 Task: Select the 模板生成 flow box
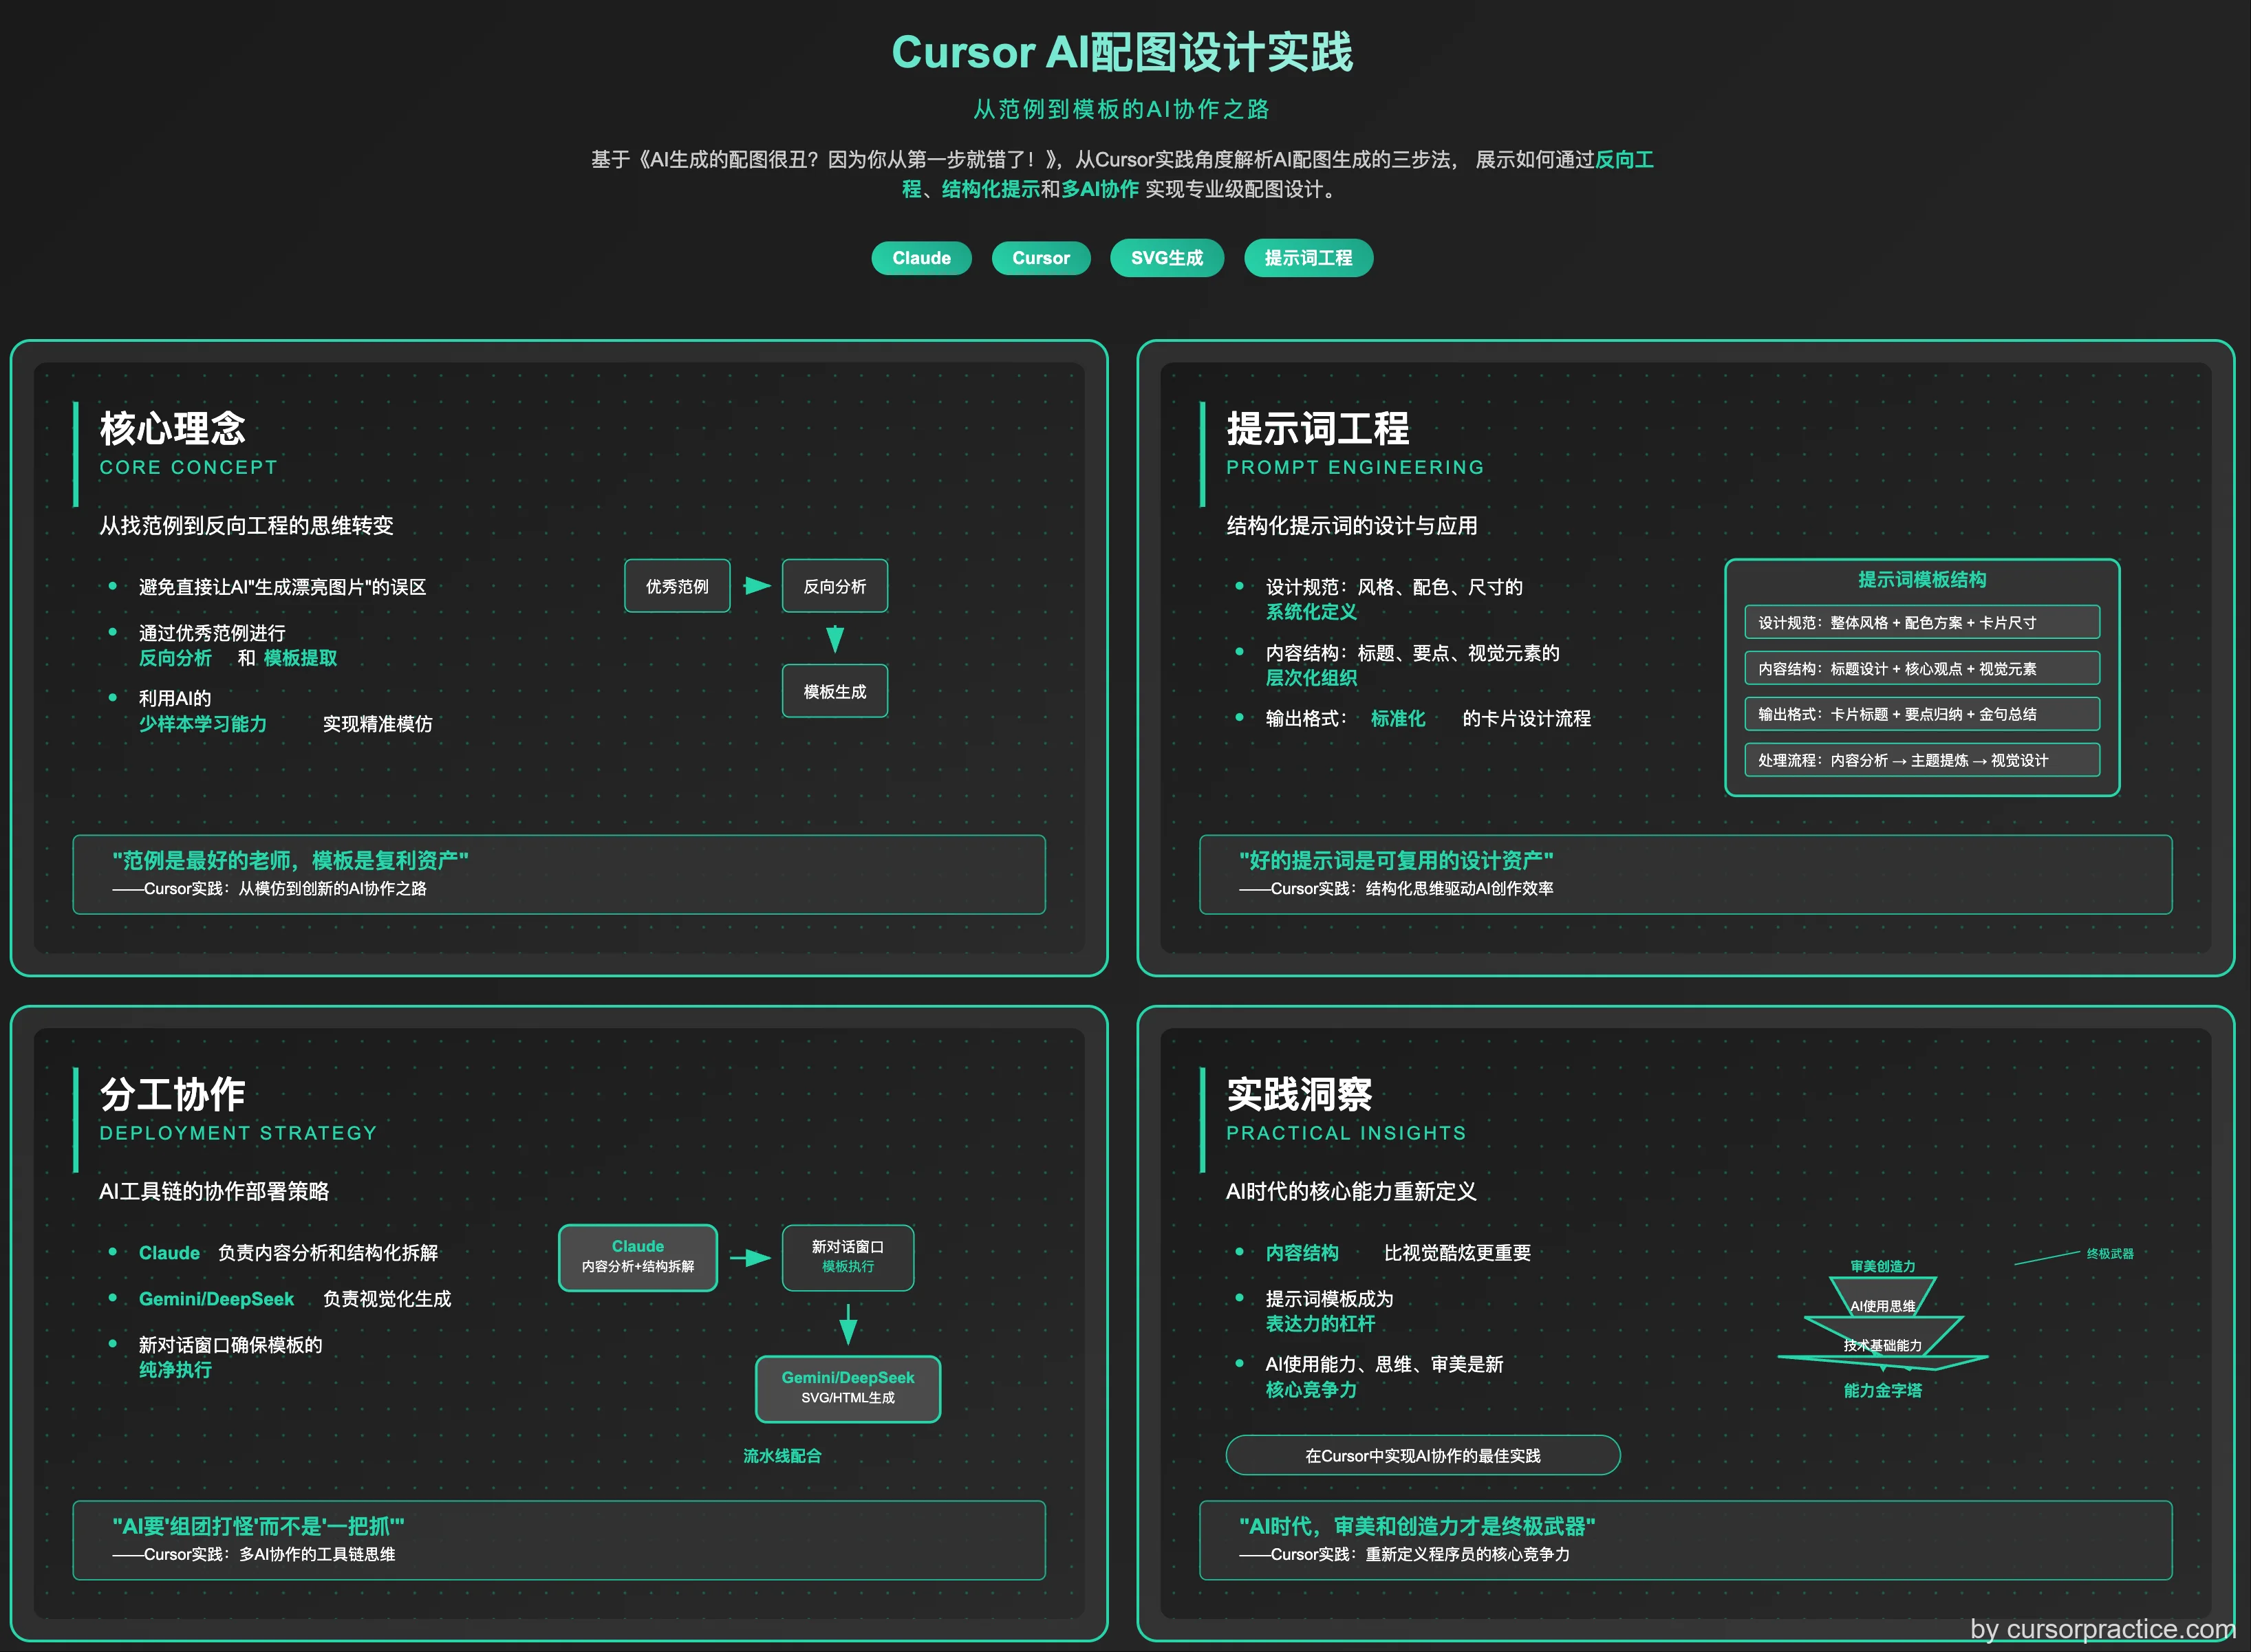tap(835, 691)
